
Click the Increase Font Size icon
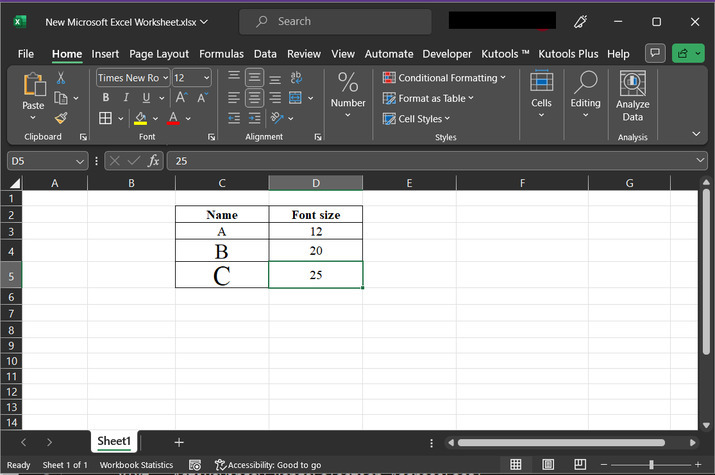point(180,98)
